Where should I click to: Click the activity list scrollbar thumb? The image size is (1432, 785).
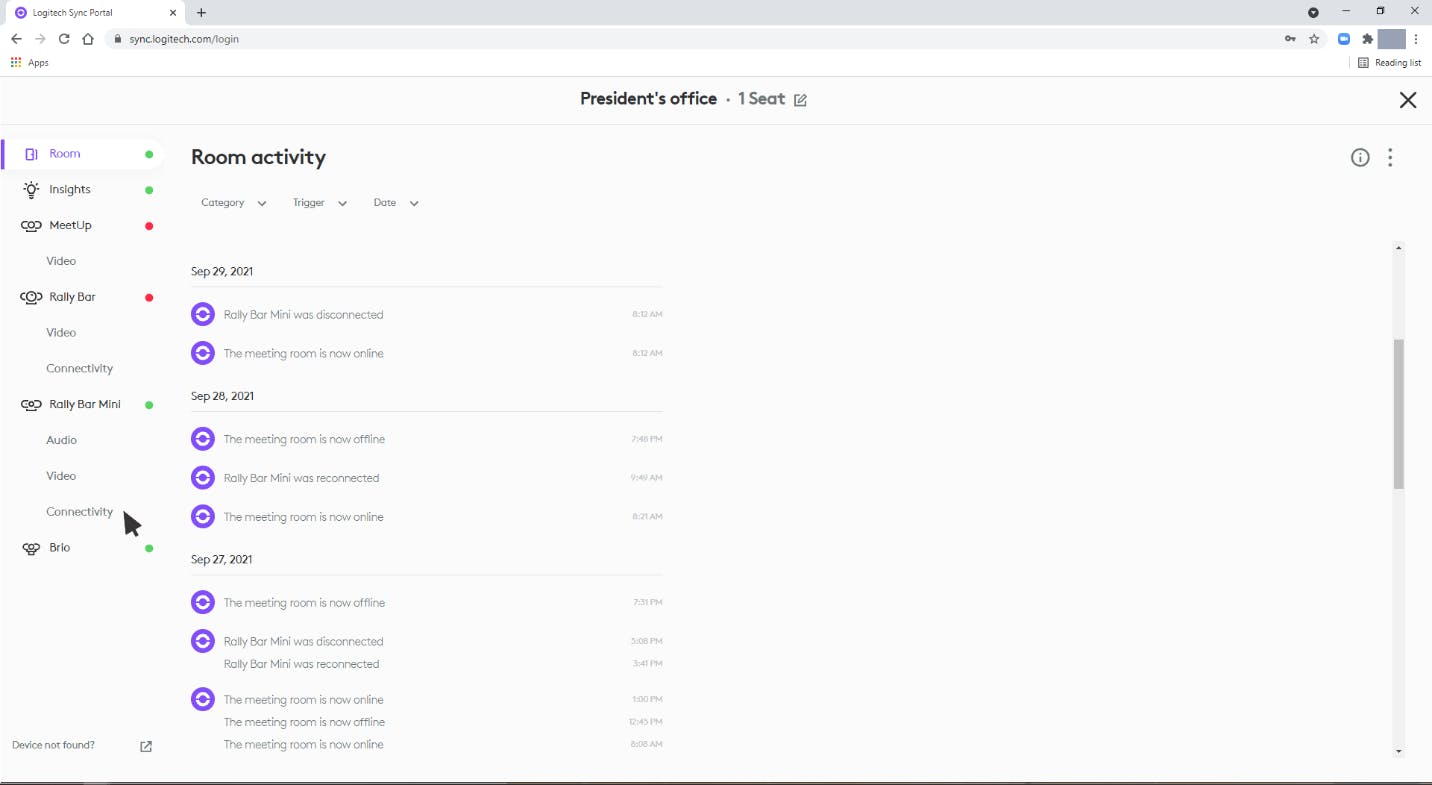pyautogui.click(x=1399, y=414)
